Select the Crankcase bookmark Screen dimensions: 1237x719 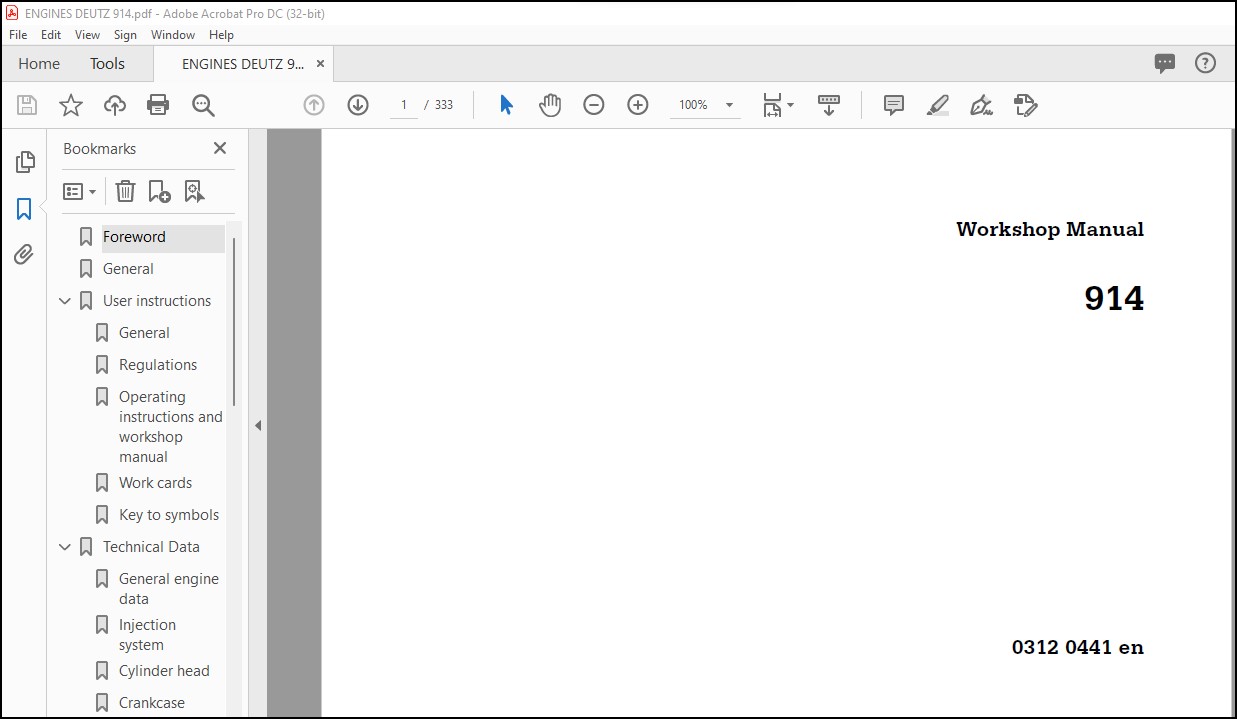point(151,703)
